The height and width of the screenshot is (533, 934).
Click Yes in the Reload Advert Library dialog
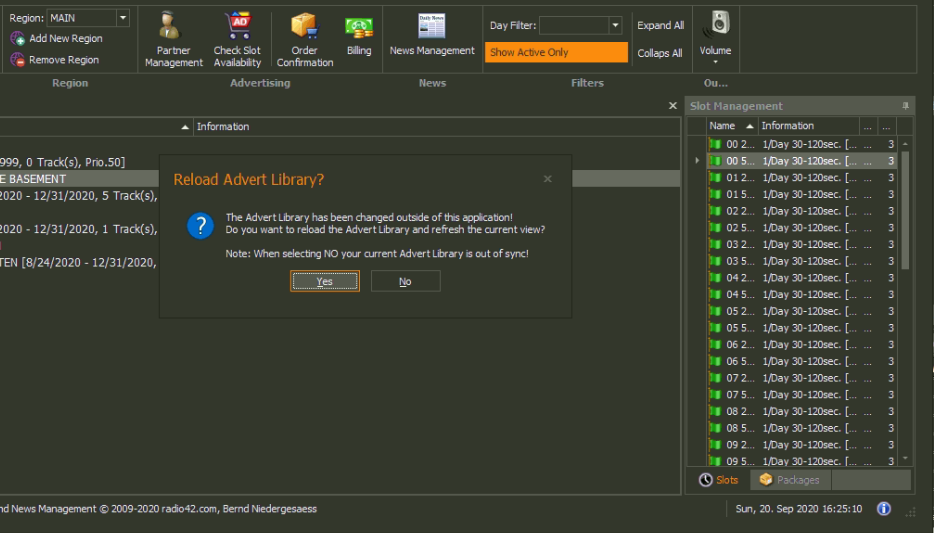pyautogui.click(x=325, y=281)
